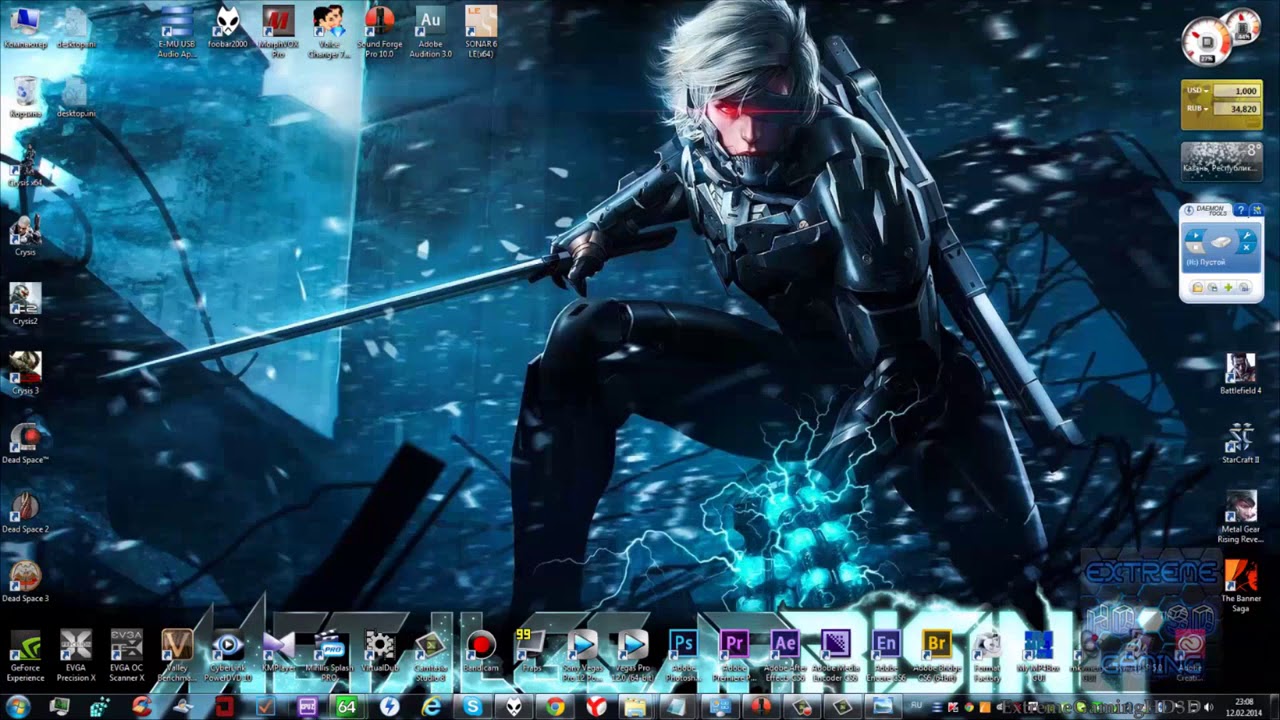This screenshot has height=720, width=1280.
Task: Launch StarCraft II shortcut
Action: 1241,443
